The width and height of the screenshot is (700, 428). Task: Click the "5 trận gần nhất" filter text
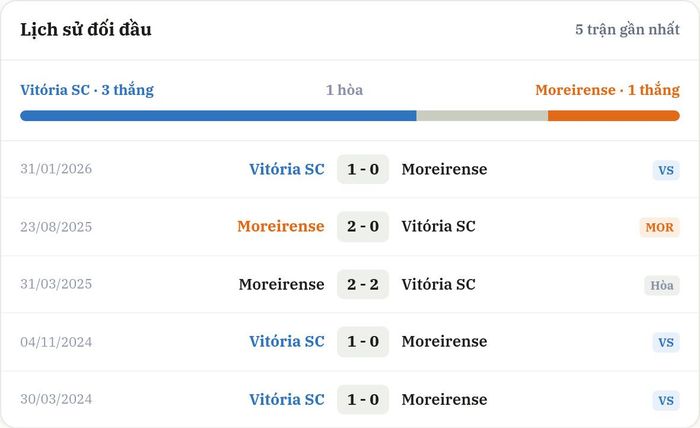coord(627,29)
